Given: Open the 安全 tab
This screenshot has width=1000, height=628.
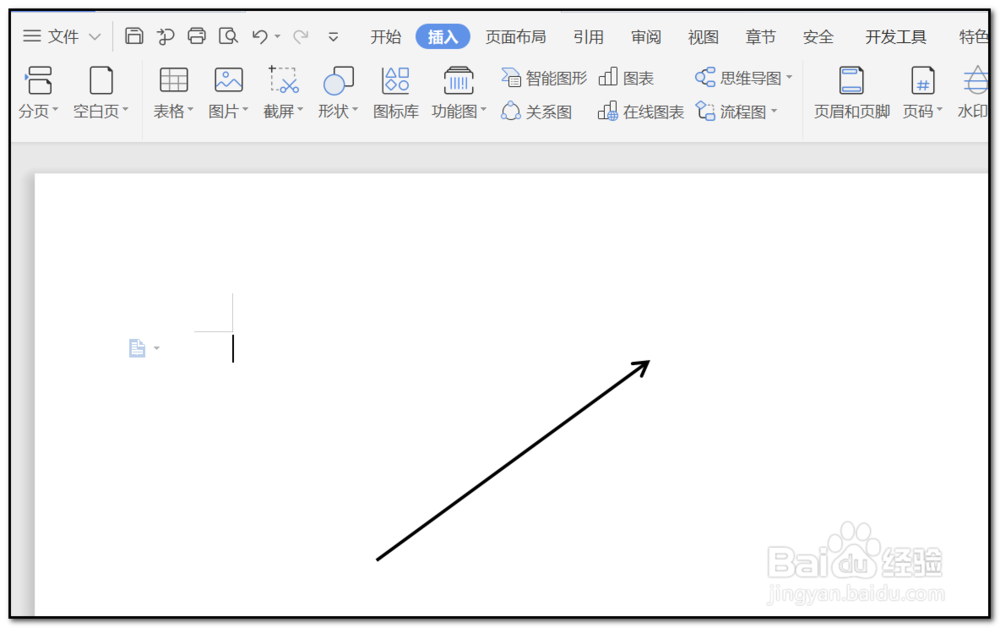Looking at the screenshot, I should pos(818,37).
